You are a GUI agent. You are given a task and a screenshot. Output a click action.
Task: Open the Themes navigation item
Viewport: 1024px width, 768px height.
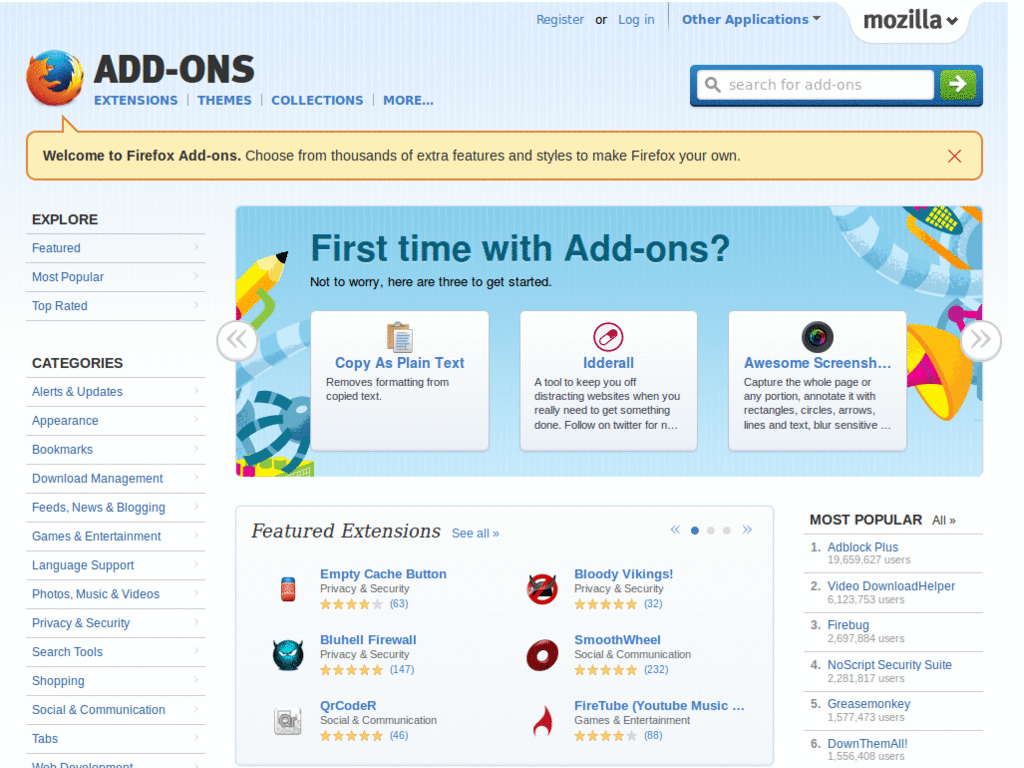pos(224,101)
